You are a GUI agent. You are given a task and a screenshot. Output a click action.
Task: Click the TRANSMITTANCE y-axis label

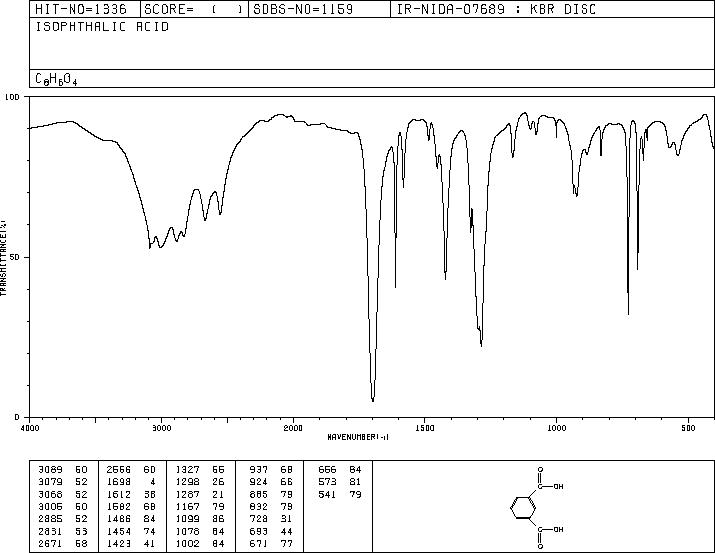[x=3, y=257]
